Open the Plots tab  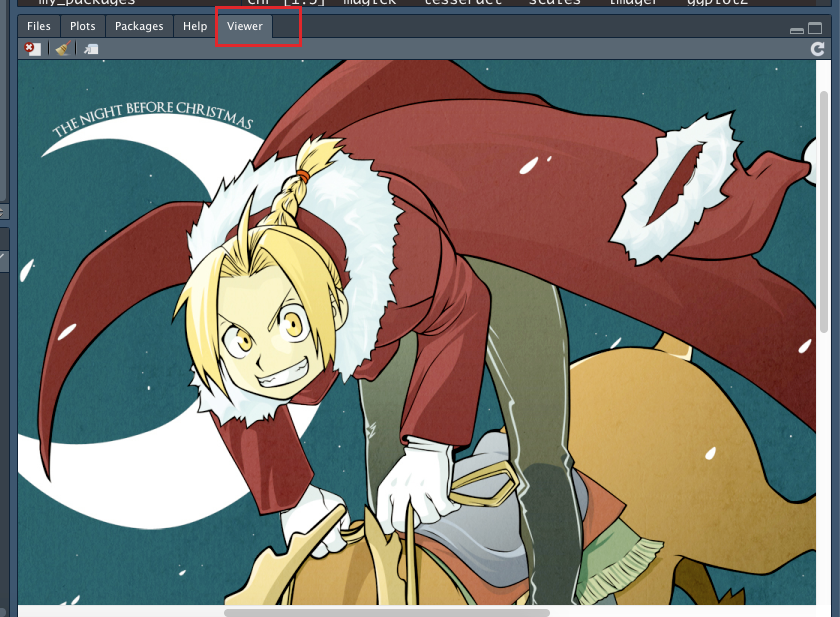pyautogui.click(x=82, y=26)
